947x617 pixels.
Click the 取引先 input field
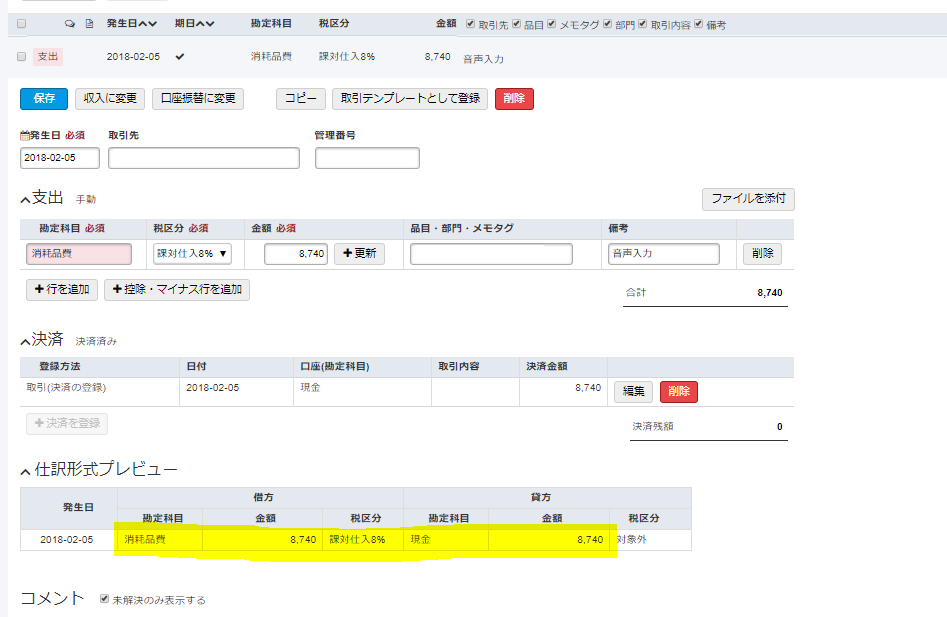203,157
